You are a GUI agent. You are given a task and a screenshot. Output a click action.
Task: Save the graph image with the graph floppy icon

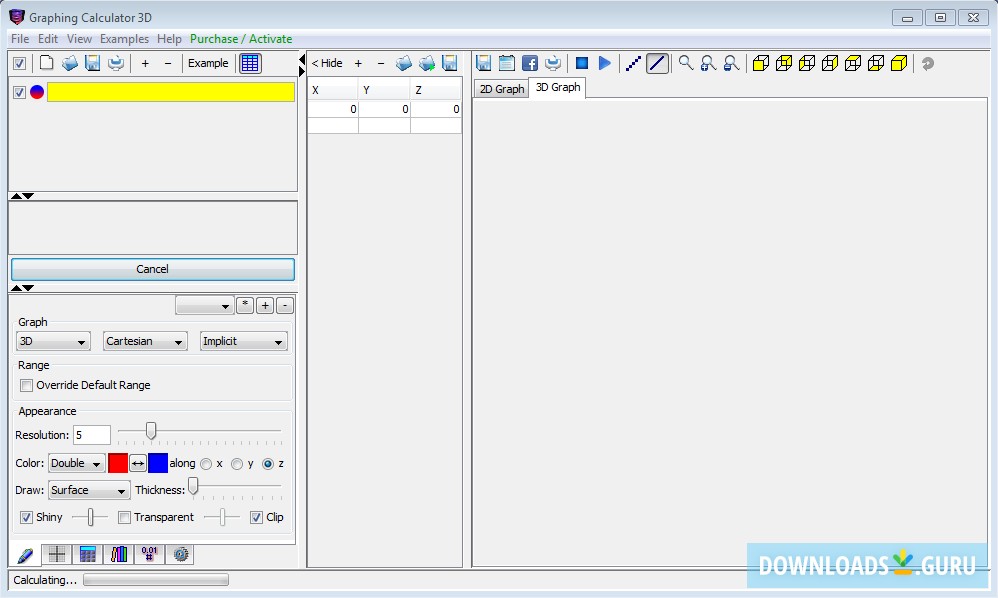pos(483,63)
